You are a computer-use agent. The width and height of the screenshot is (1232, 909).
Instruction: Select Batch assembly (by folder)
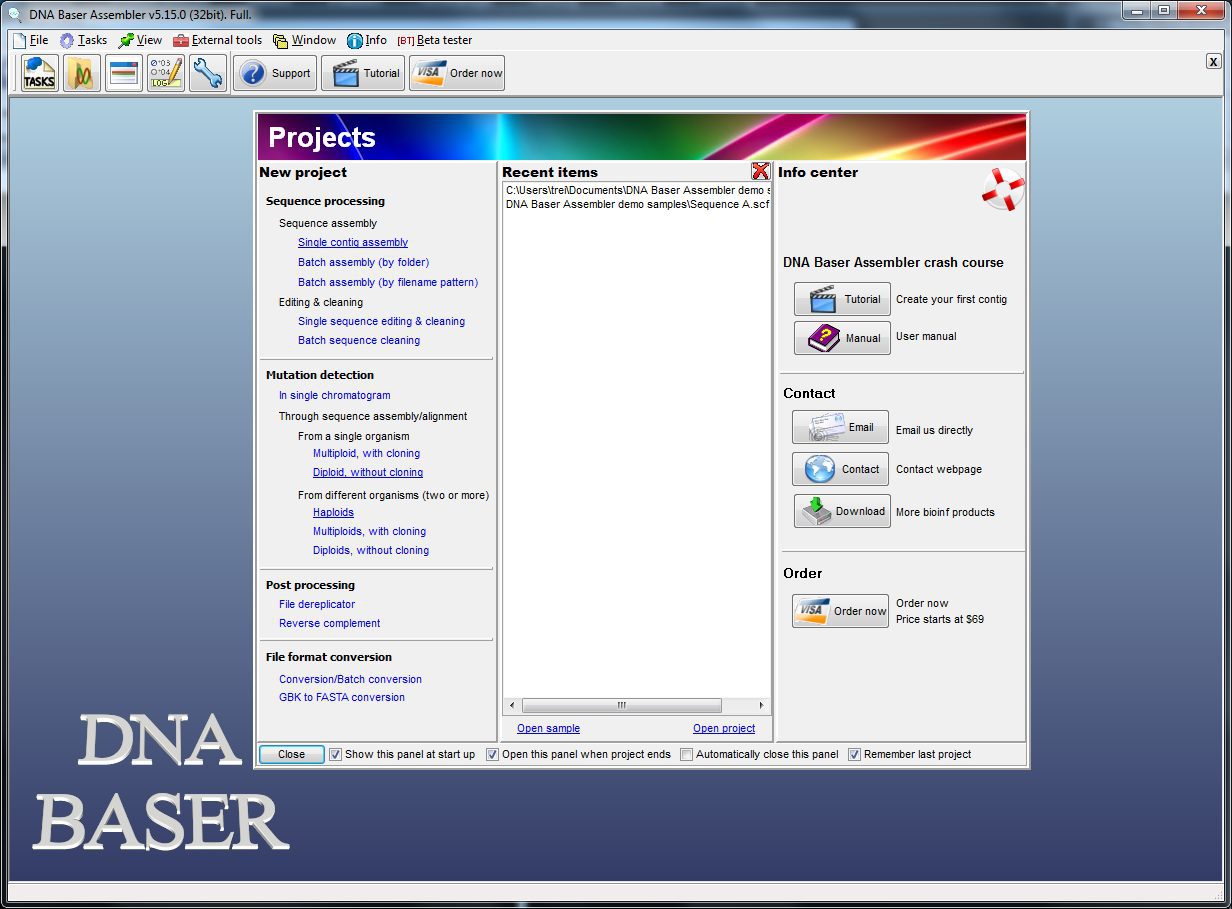click(x=363, y=262)
